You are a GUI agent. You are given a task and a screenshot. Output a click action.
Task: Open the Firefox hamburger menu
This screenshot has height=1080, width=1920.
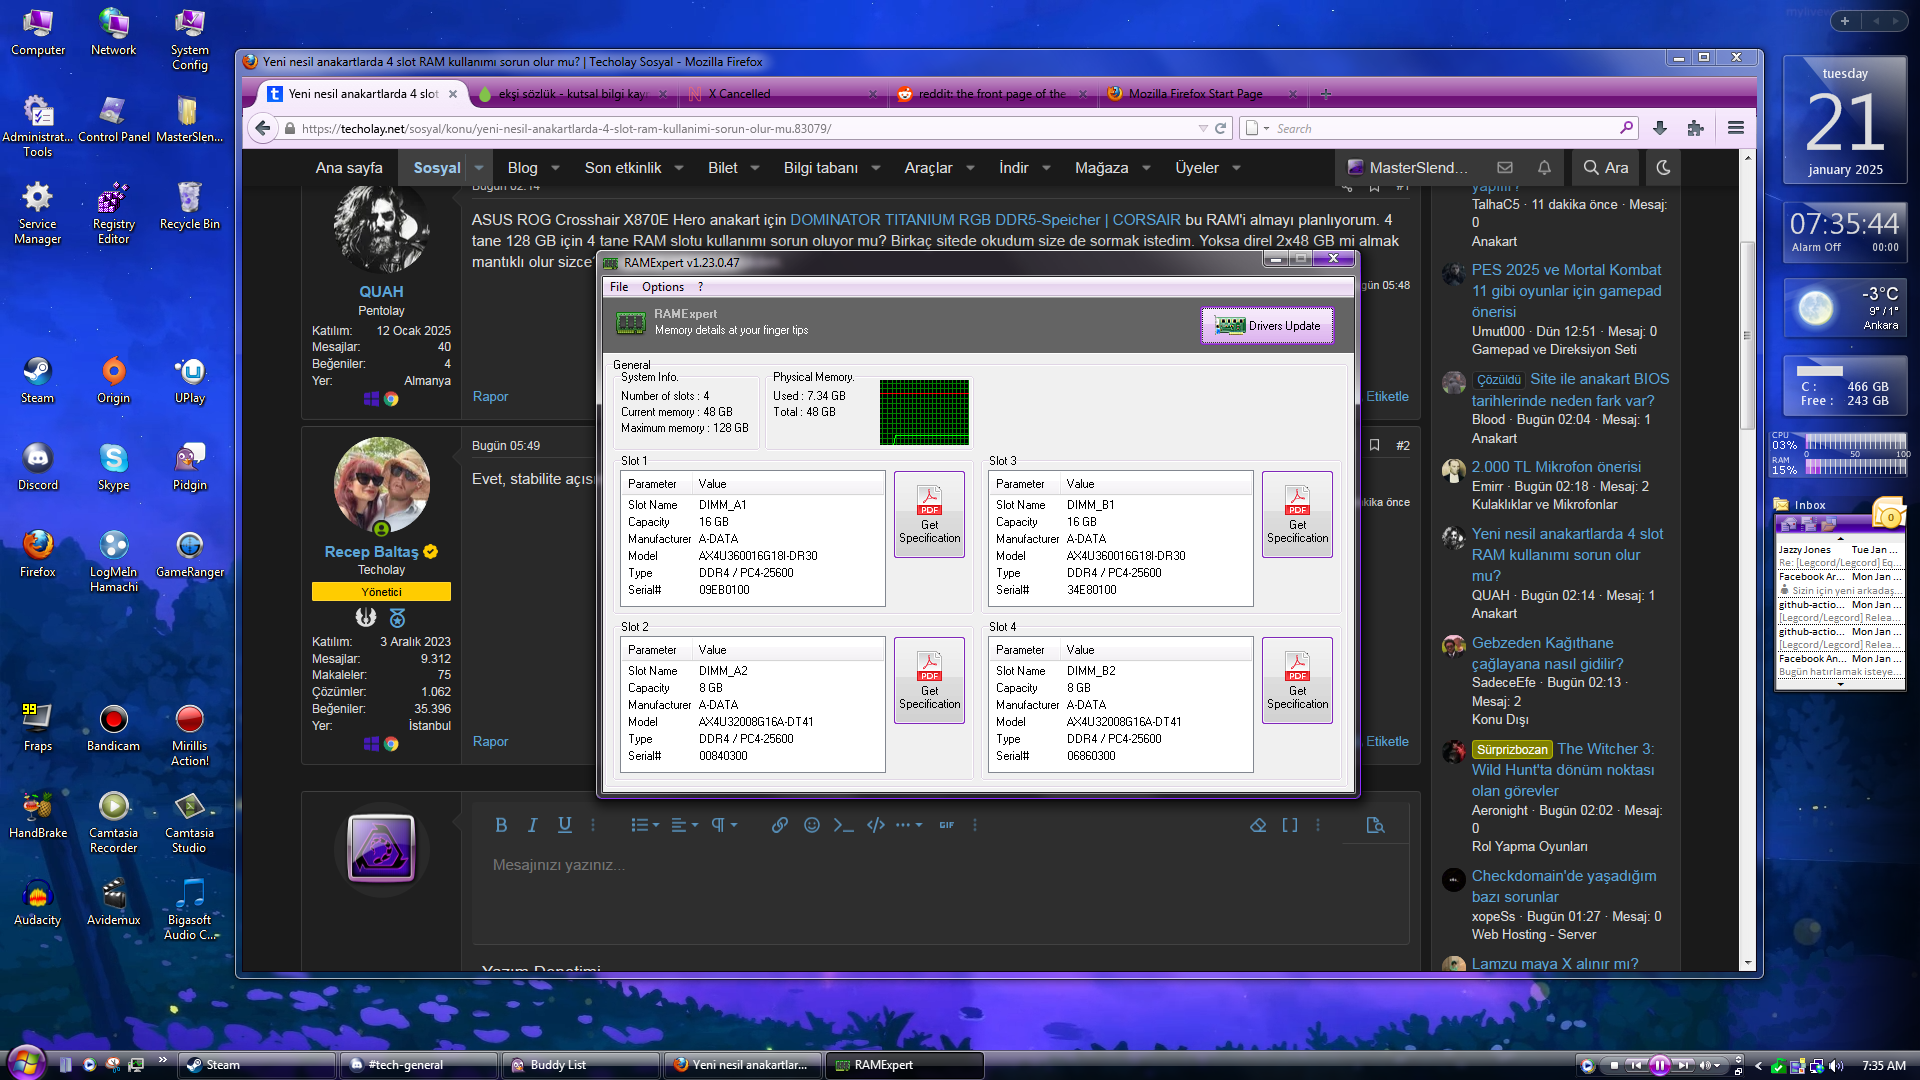[1736, 128]
